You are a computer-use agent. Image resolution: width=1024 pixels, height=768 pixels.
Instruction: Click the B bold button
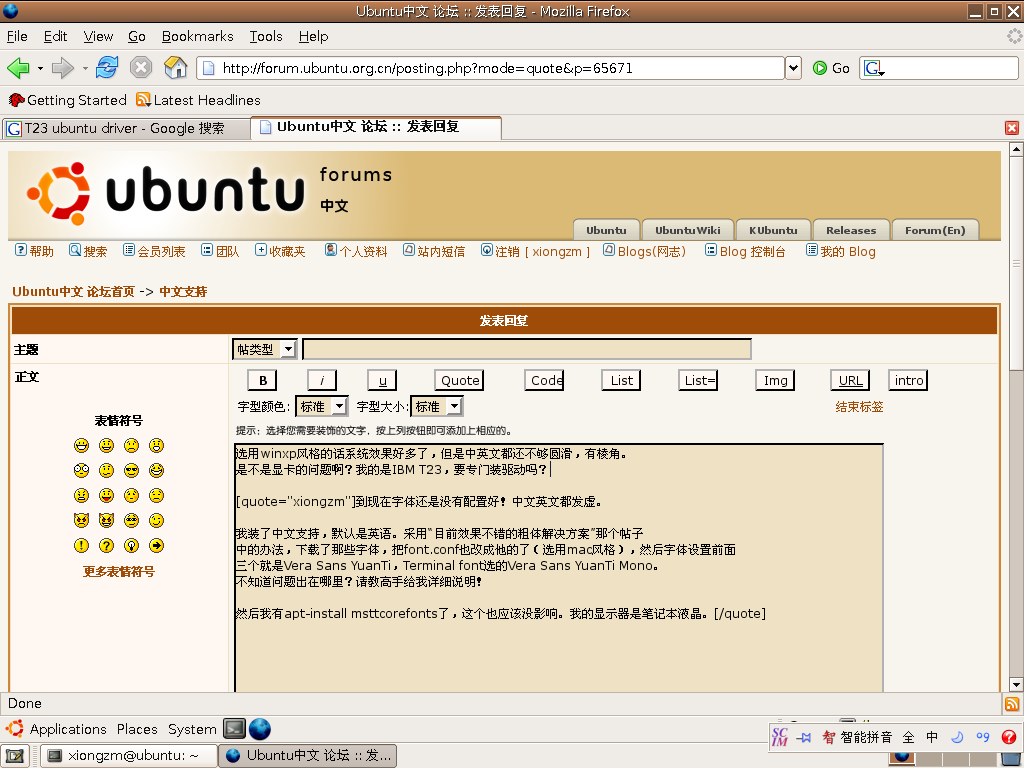pos(263,380)
